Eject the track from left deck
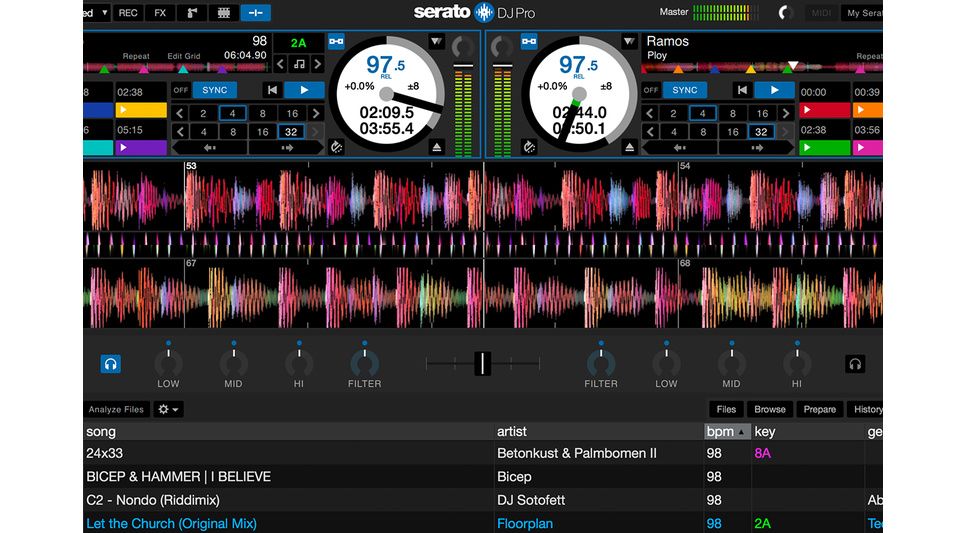Screen dimensions: 967x533 437,147
